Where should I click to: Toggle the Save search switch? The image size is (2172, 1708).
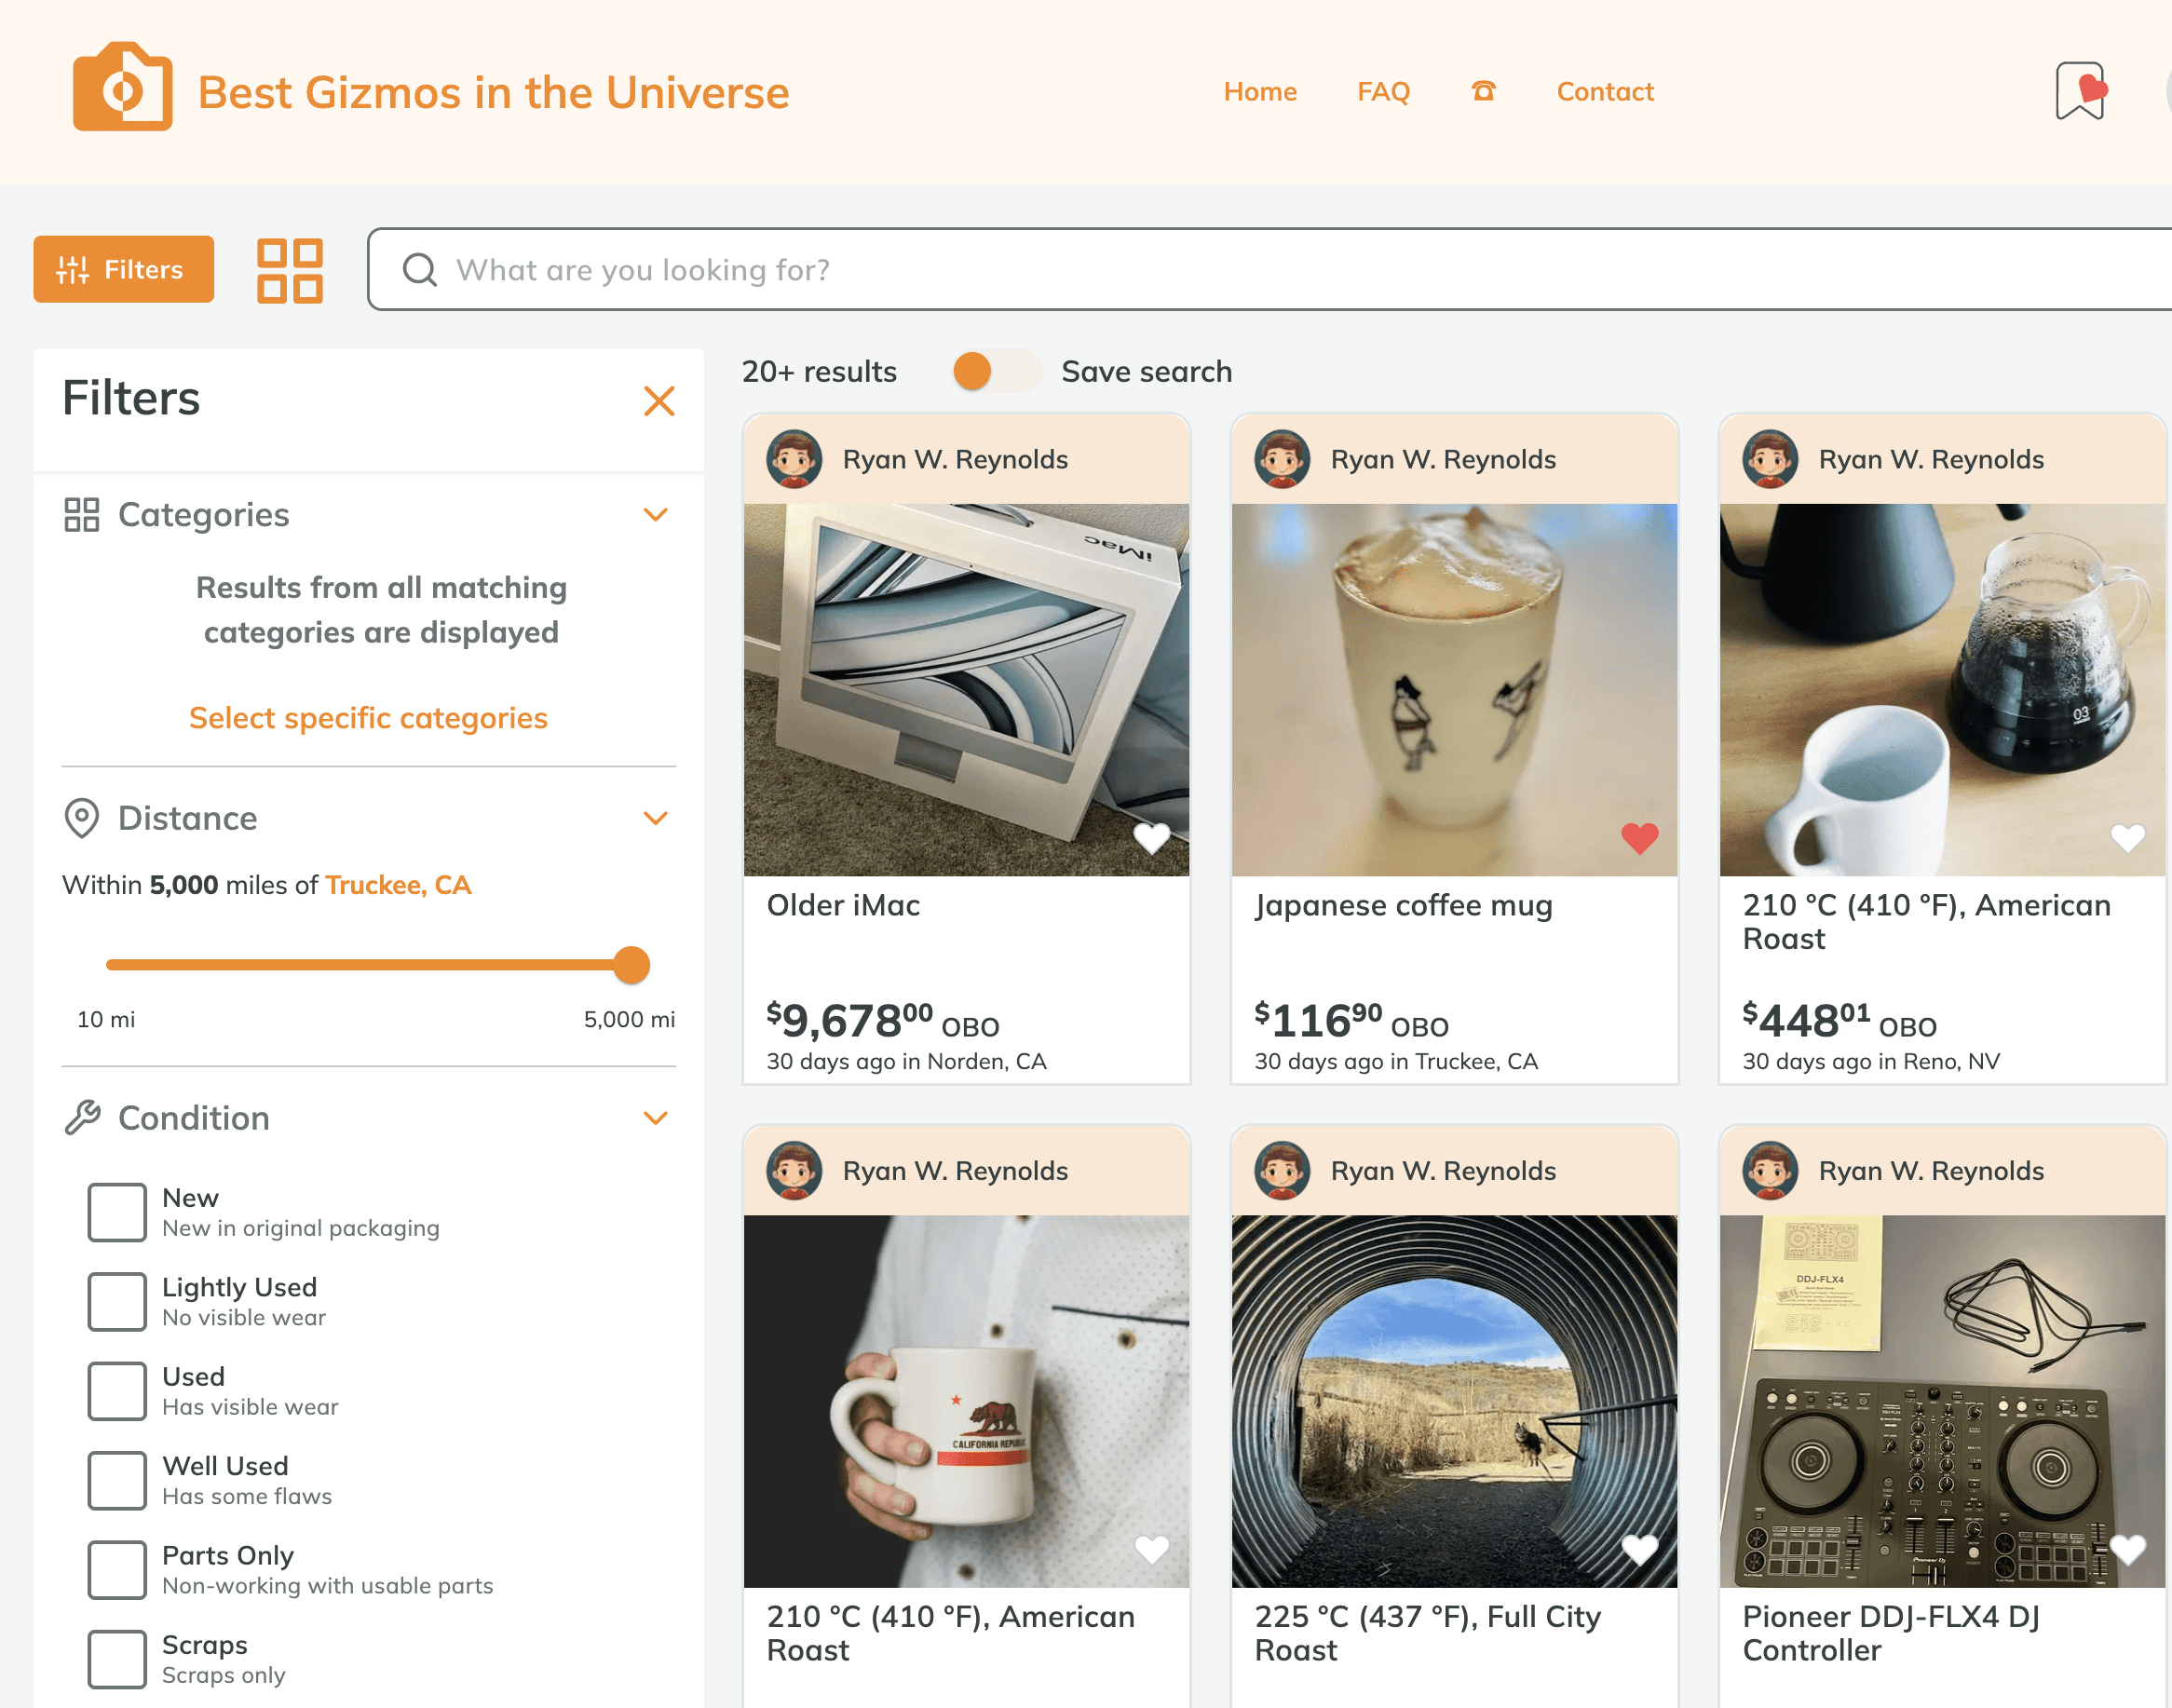coord(996,371)
